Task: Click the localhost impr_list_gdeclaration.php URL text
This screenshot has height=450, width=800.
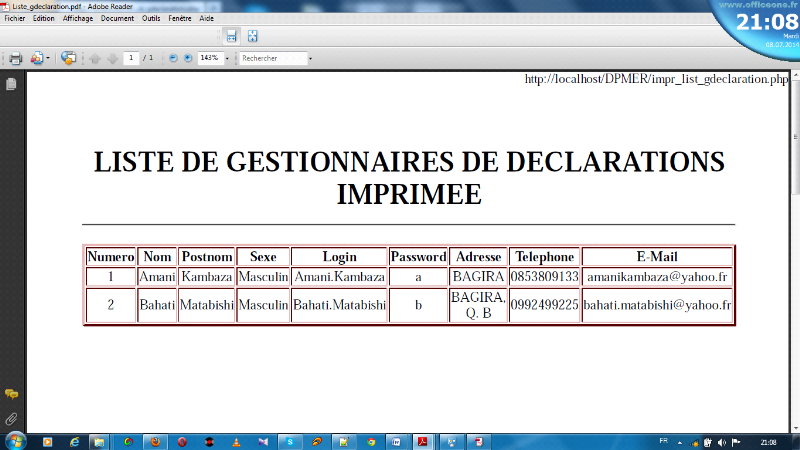Action: click(657, 79)
